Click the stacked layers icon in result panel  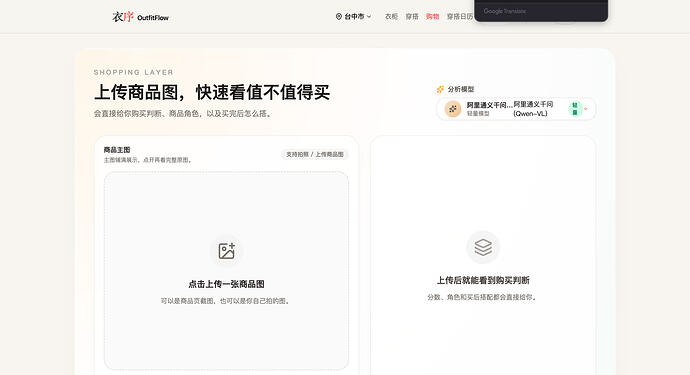(x=483, y=247)
